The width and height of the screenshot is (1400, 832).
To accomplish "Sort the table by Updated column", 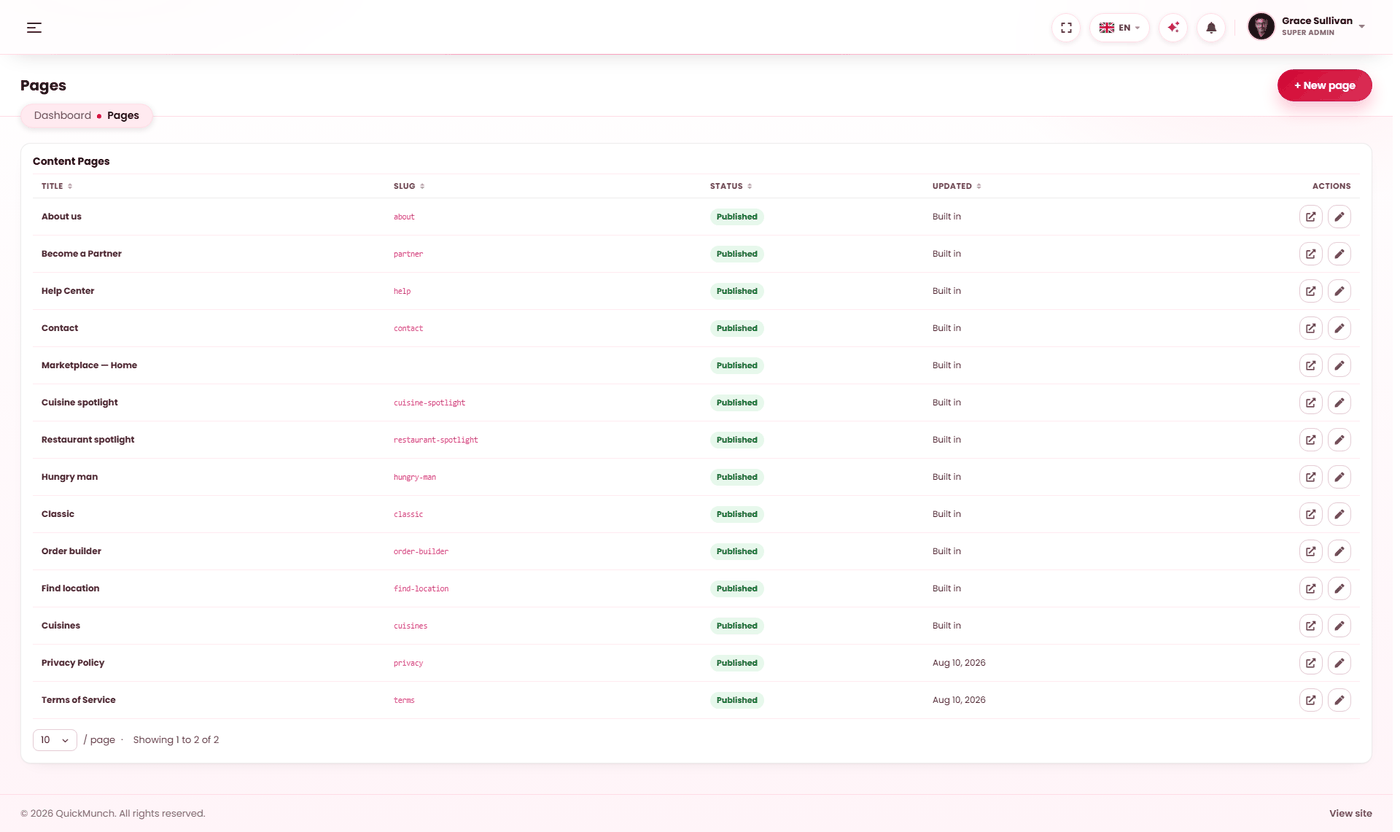I will tap(957, 186).
